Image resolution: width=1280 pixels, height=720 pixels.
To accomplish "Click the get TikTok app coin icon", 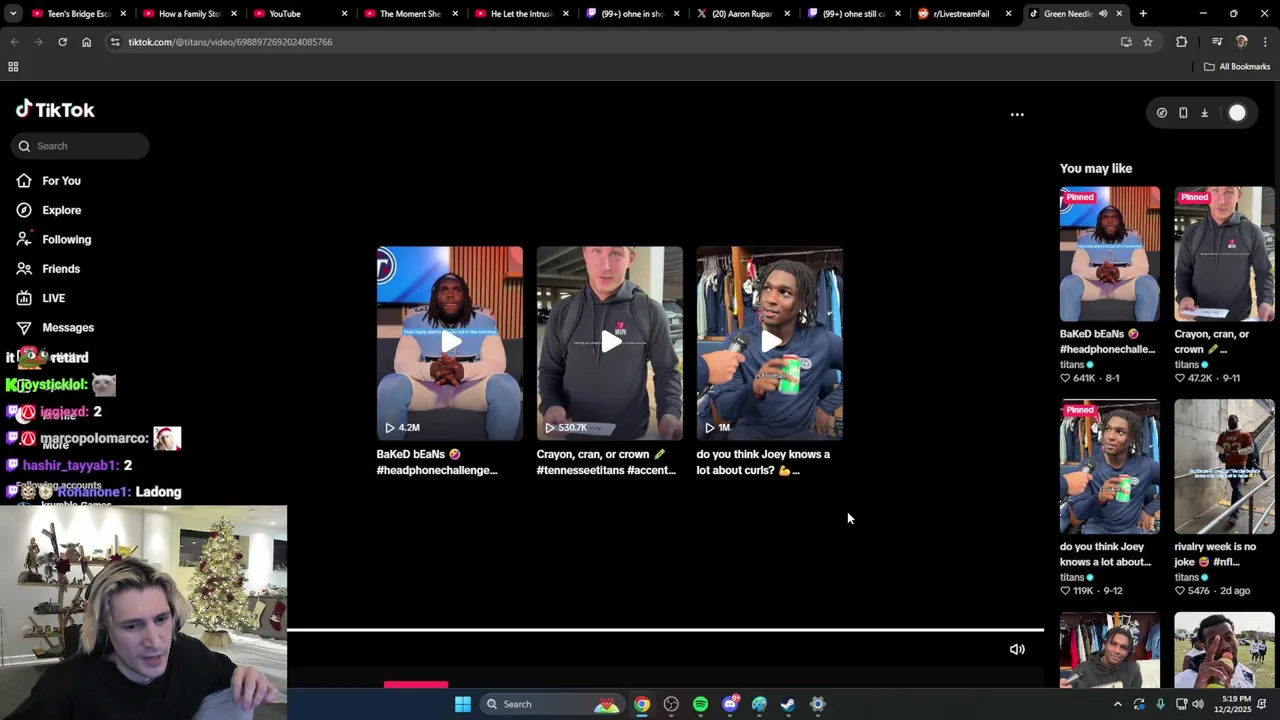I will pyautogui.click(x=1161, y=113).
